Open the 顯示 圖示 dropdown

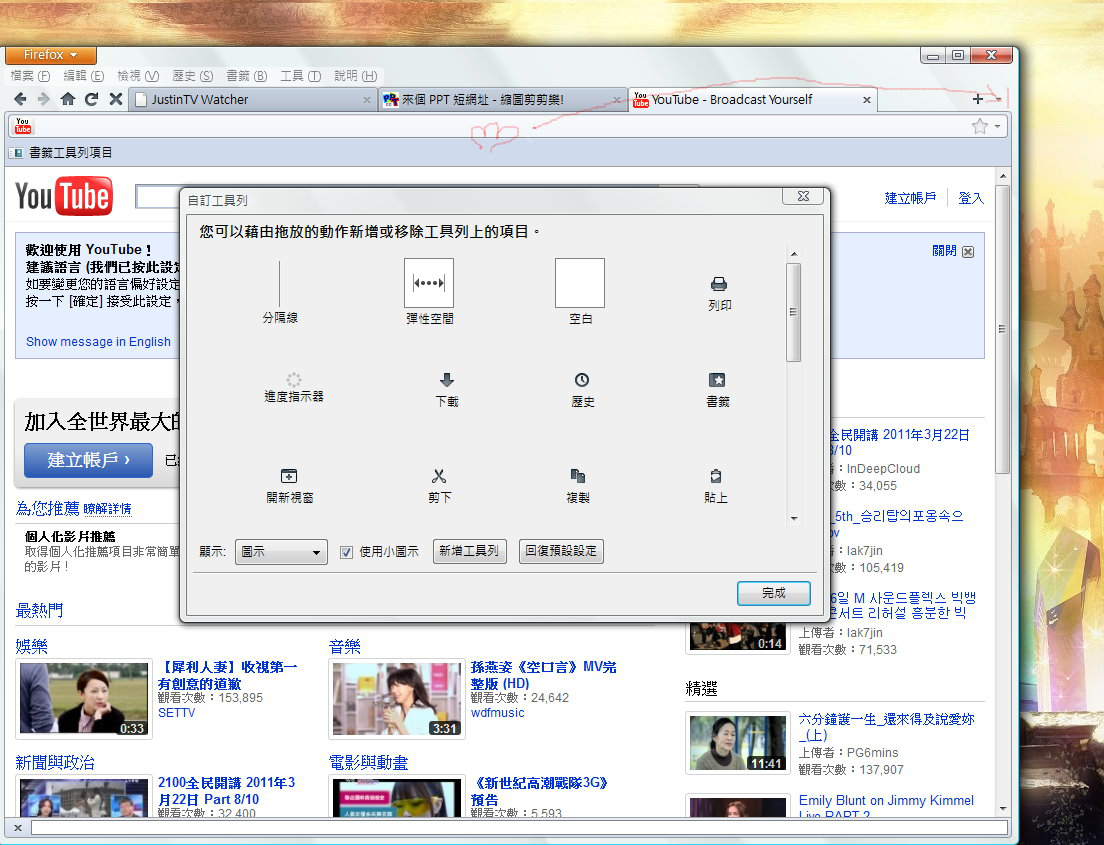[281, 552]
